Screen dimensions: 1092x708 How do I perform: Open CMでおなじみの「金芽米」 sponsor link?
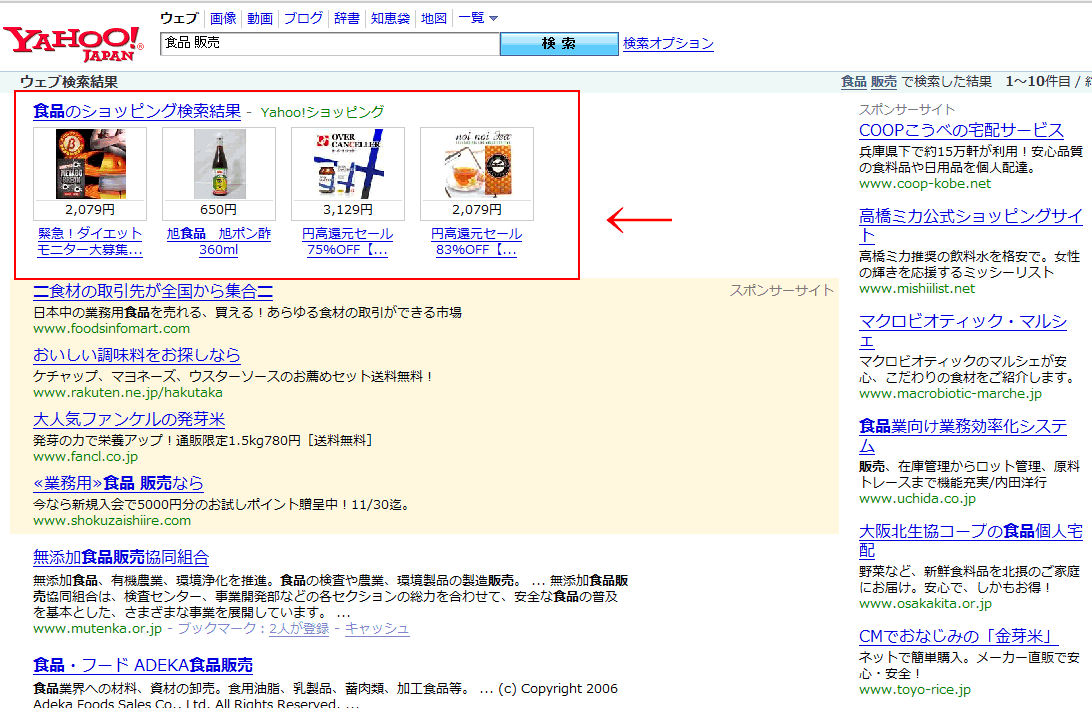pos(959,636)
